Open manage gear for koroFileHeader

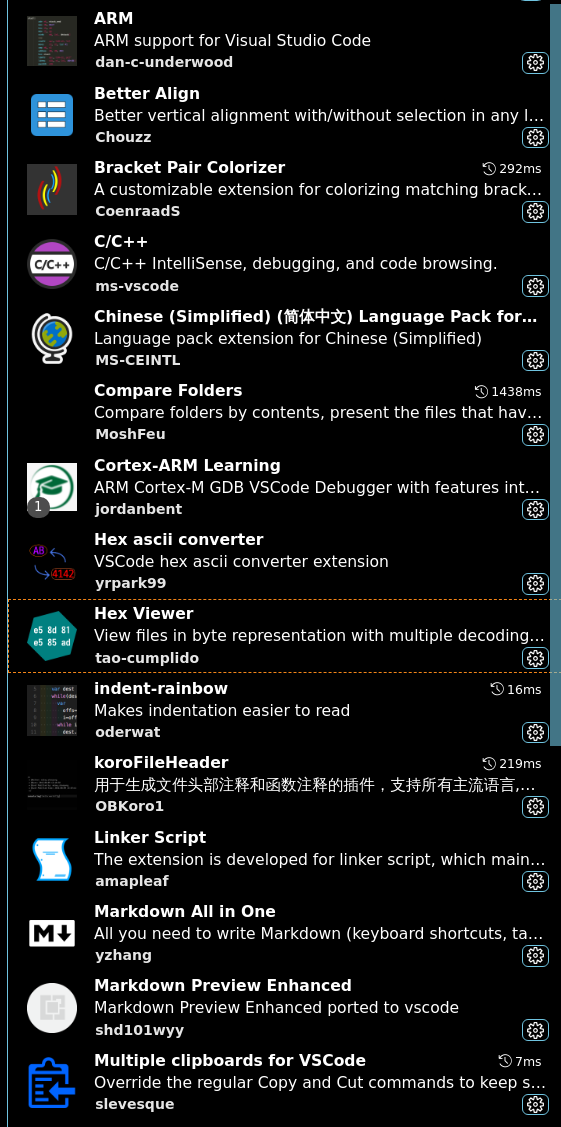pos(534,806)
